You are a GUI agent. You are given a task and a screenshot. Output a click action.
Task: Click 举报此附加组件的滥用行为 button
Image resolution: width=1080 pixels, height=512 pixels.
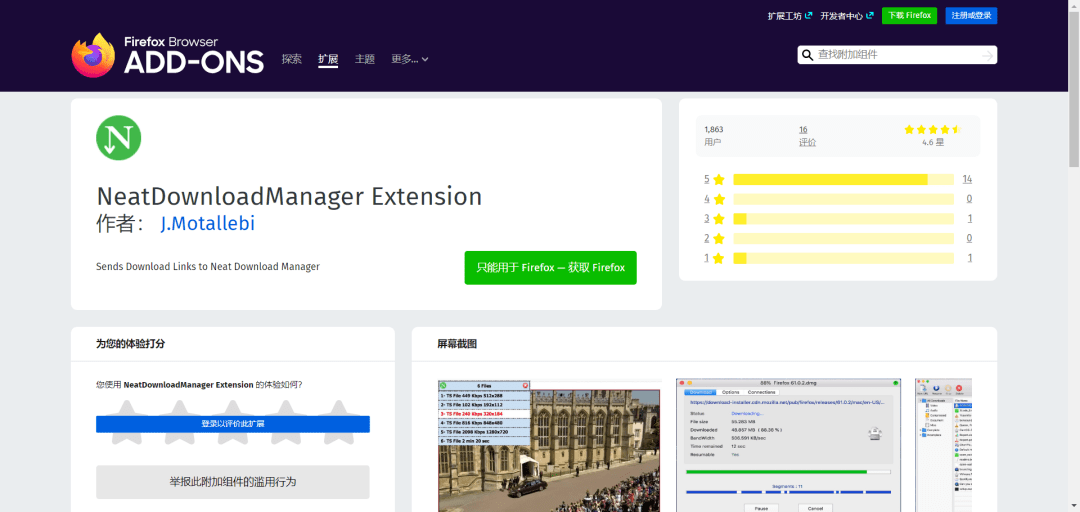point(233,482)
